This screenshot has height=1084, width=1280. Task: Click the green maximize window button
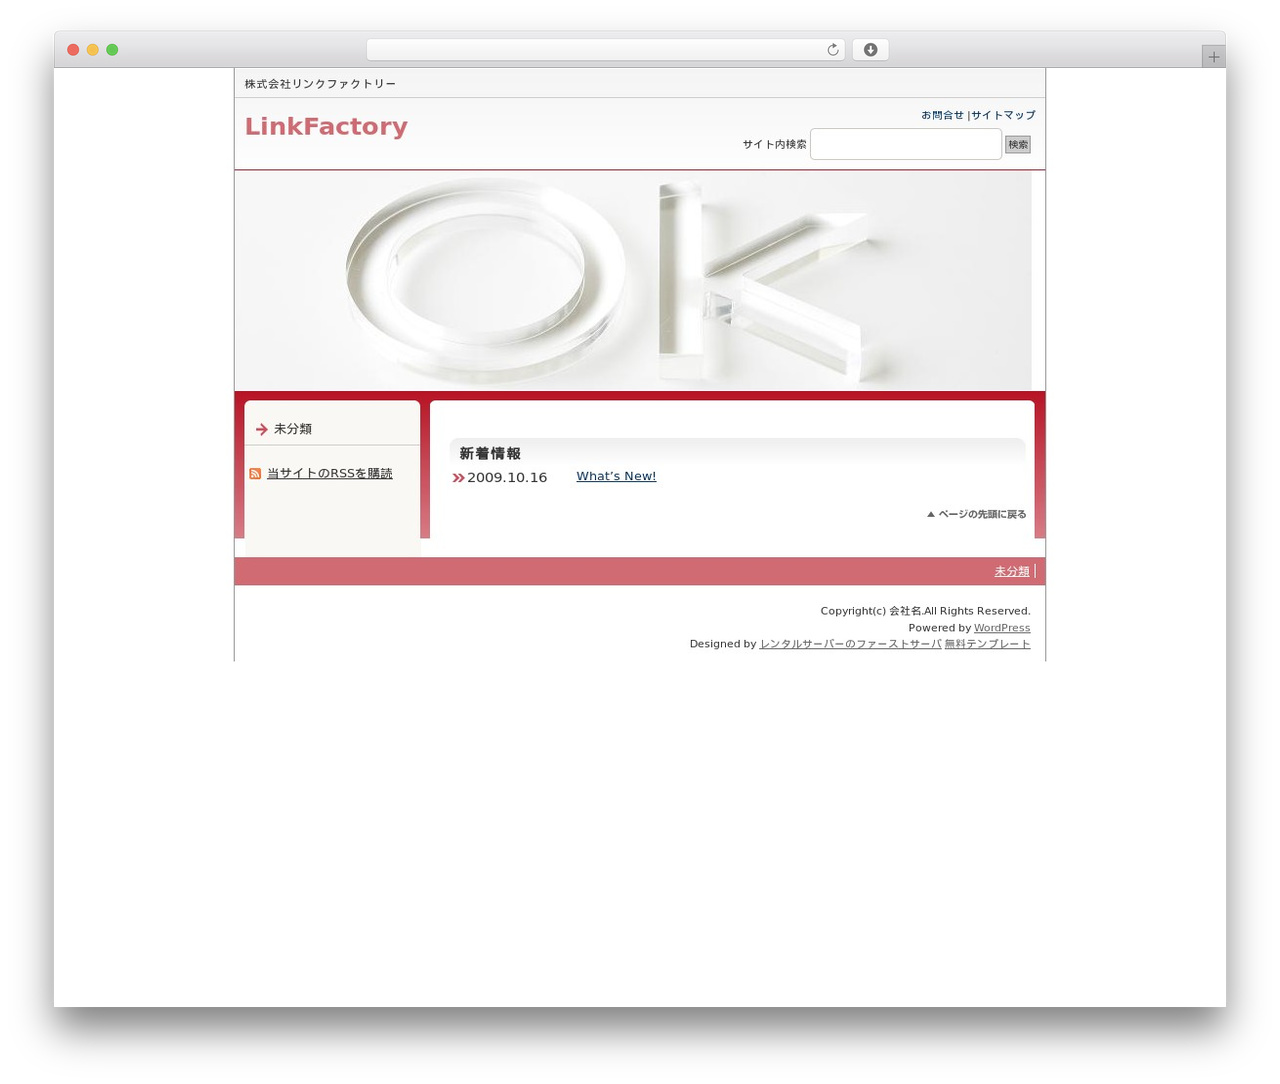(x=112, y=50)
